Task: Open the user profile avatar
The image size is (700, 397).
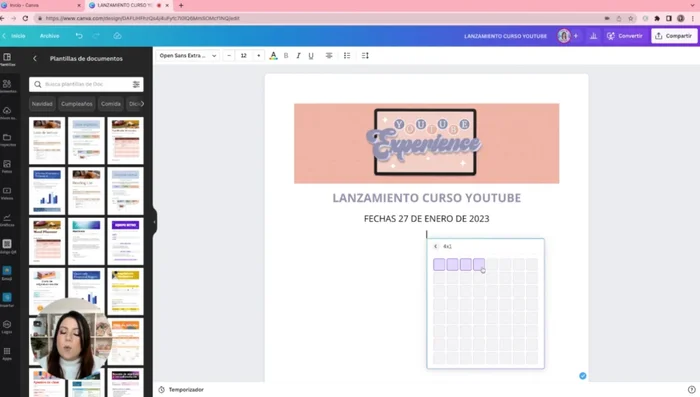Action: pos(564,36)
